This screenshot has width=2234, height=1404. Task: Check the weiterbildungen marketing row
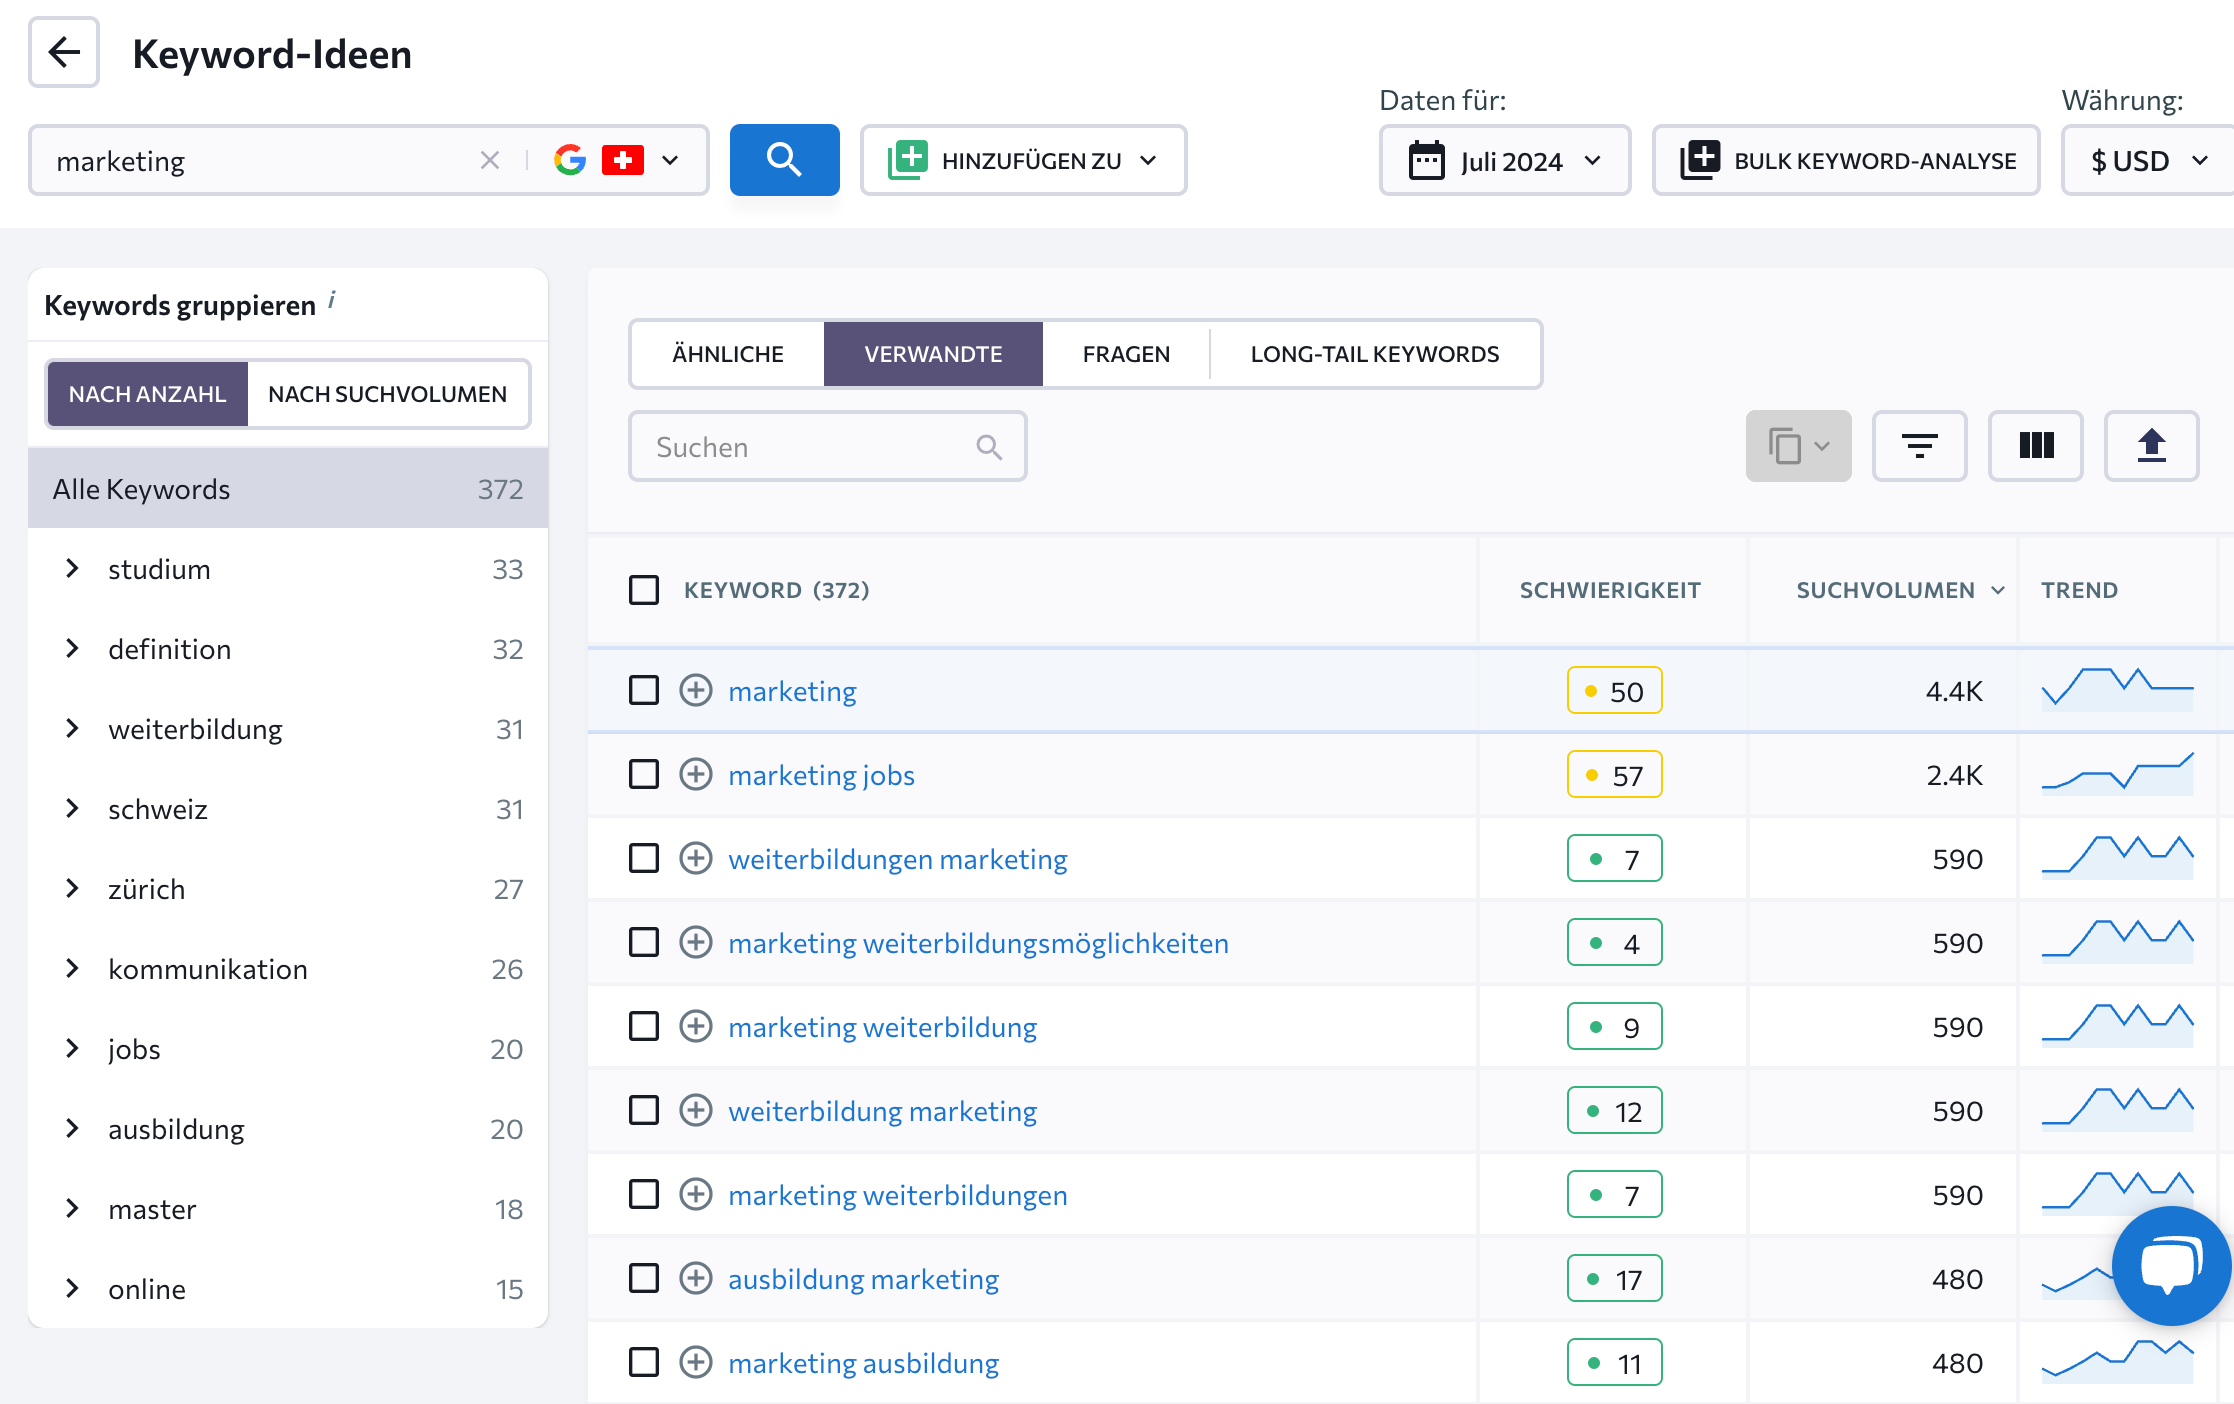[644, 858]
